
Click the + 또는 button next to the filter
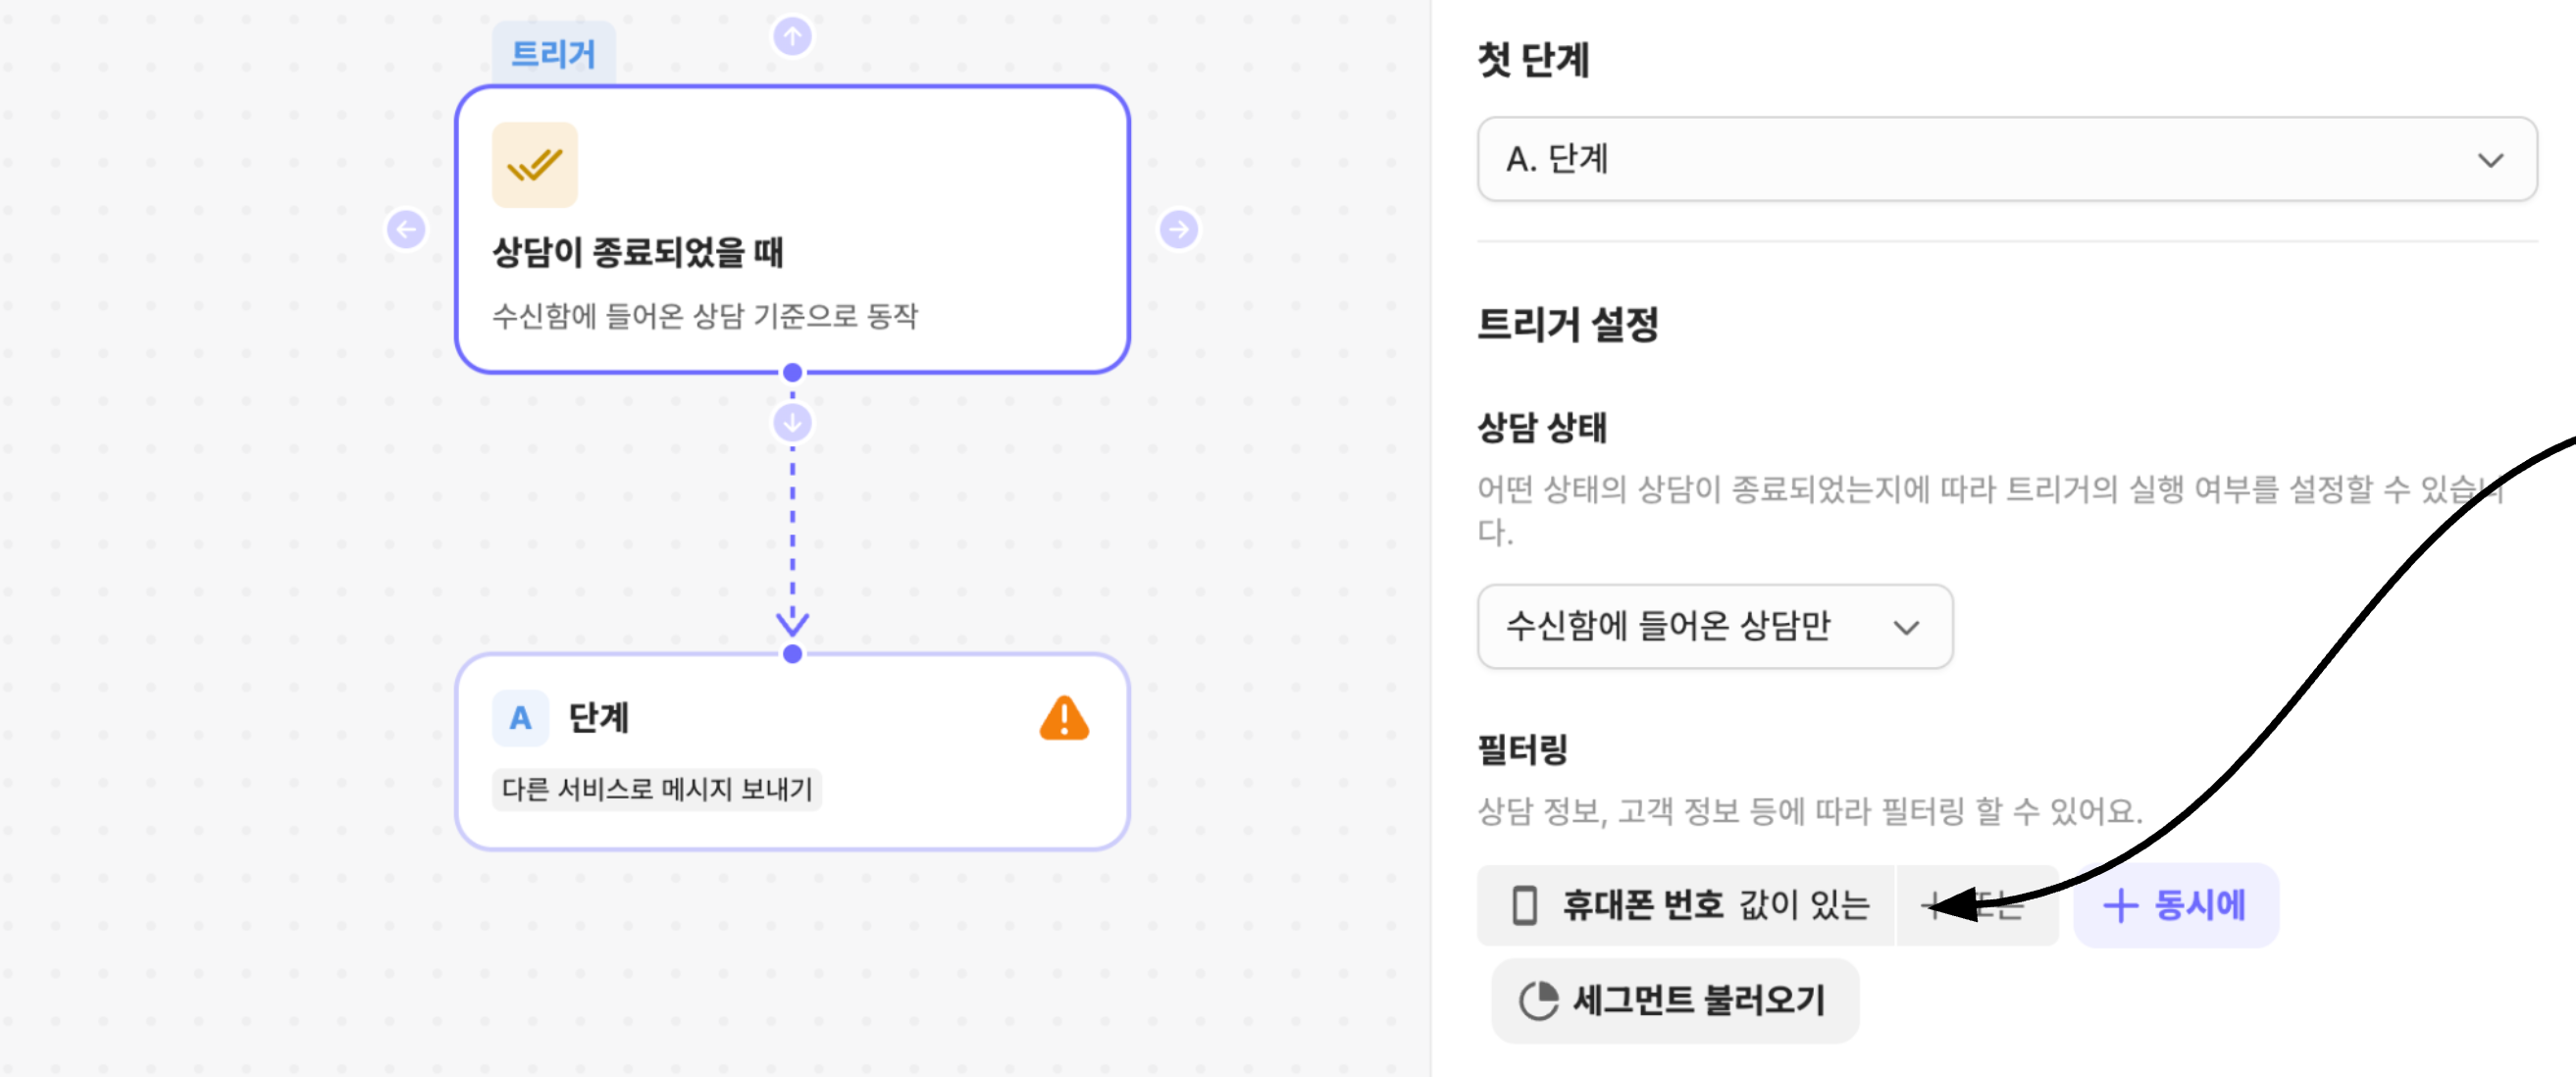(x=1976, y=906)
